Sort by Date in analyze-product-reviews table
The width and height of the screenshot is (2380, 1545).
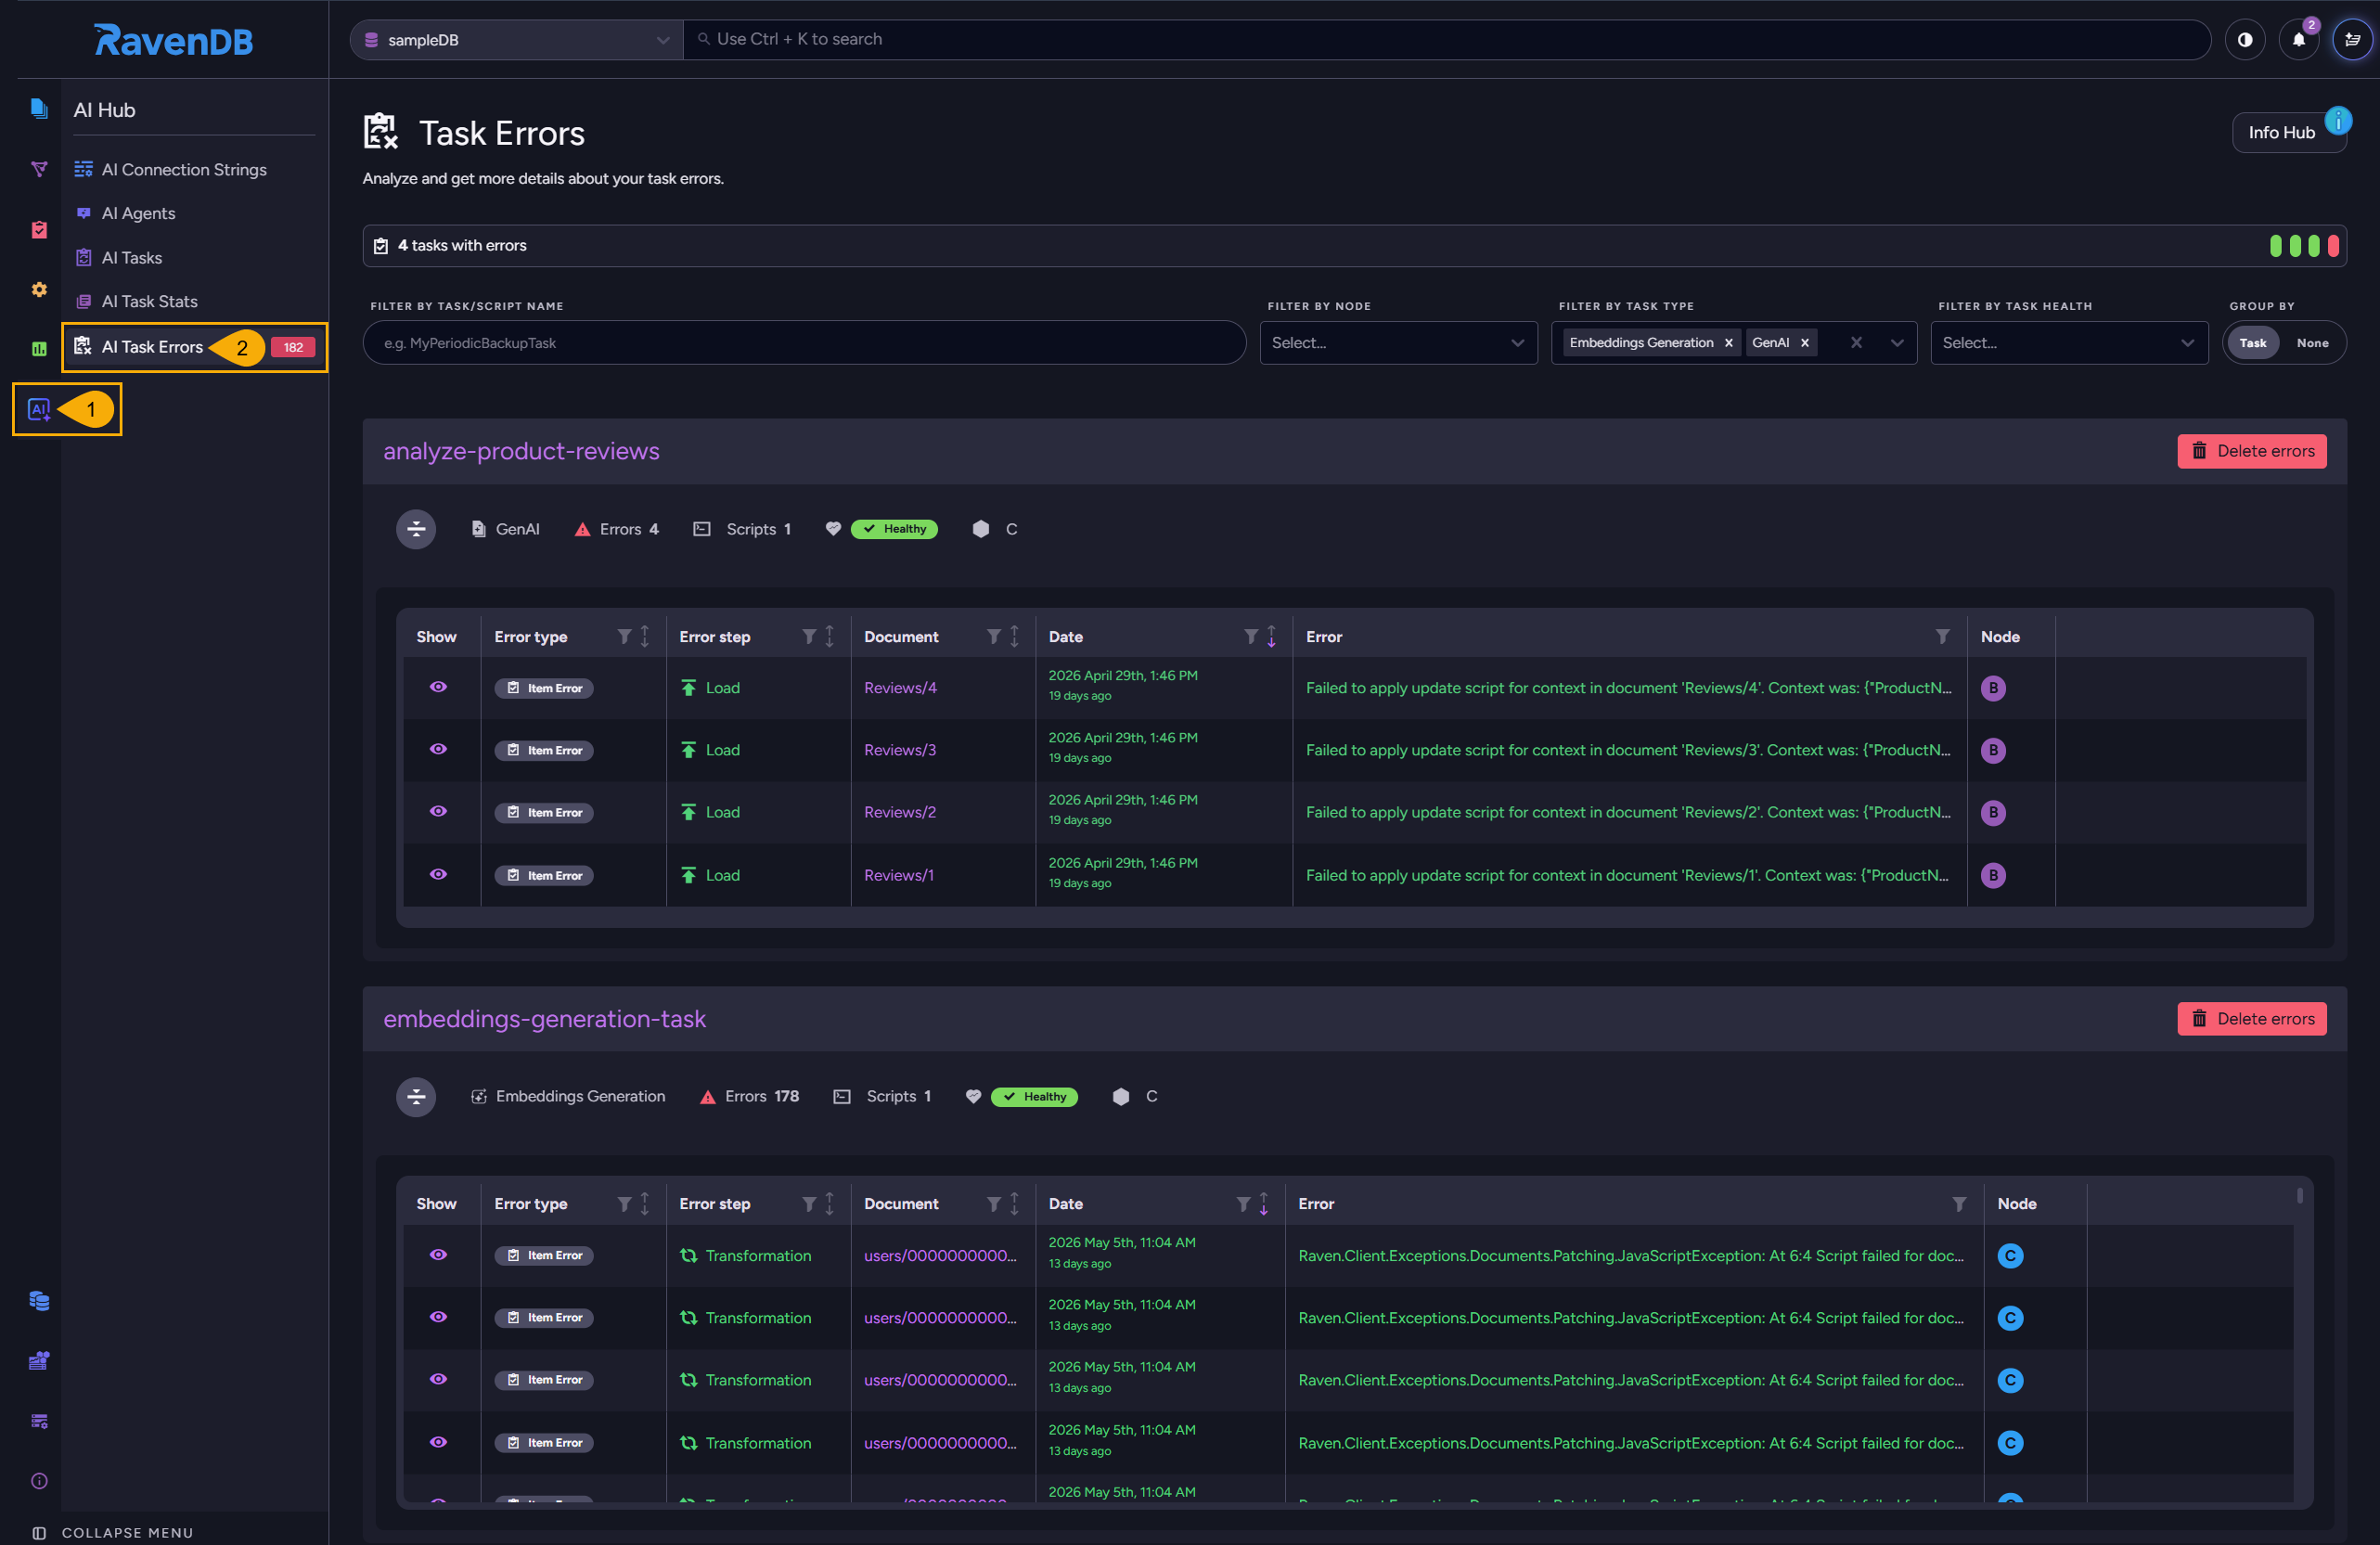pos(1271,636)
